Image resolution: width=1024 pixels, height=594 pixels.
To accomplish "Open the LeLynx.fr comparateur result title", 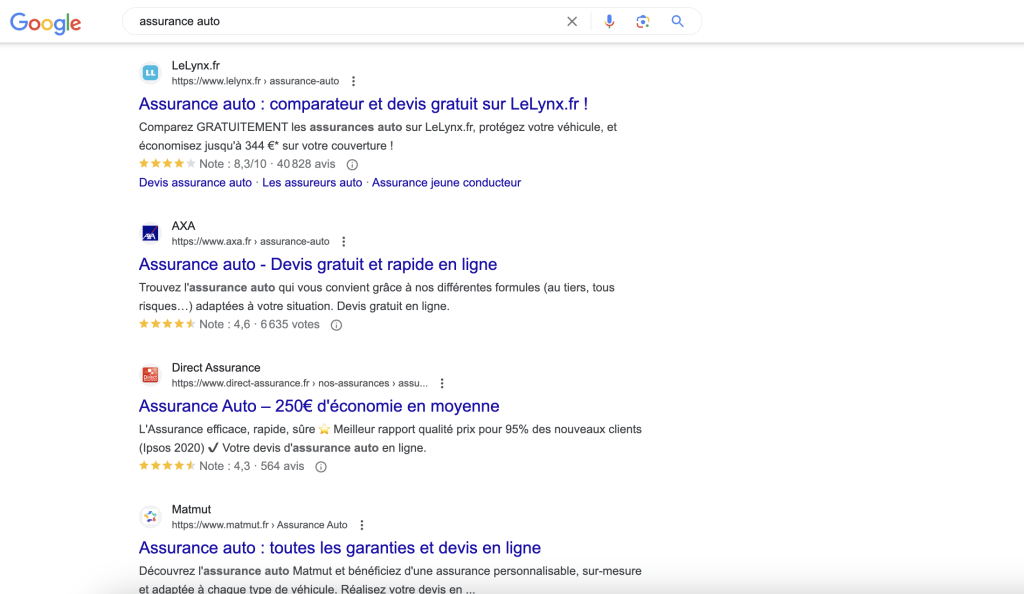I will coord(363,104).
